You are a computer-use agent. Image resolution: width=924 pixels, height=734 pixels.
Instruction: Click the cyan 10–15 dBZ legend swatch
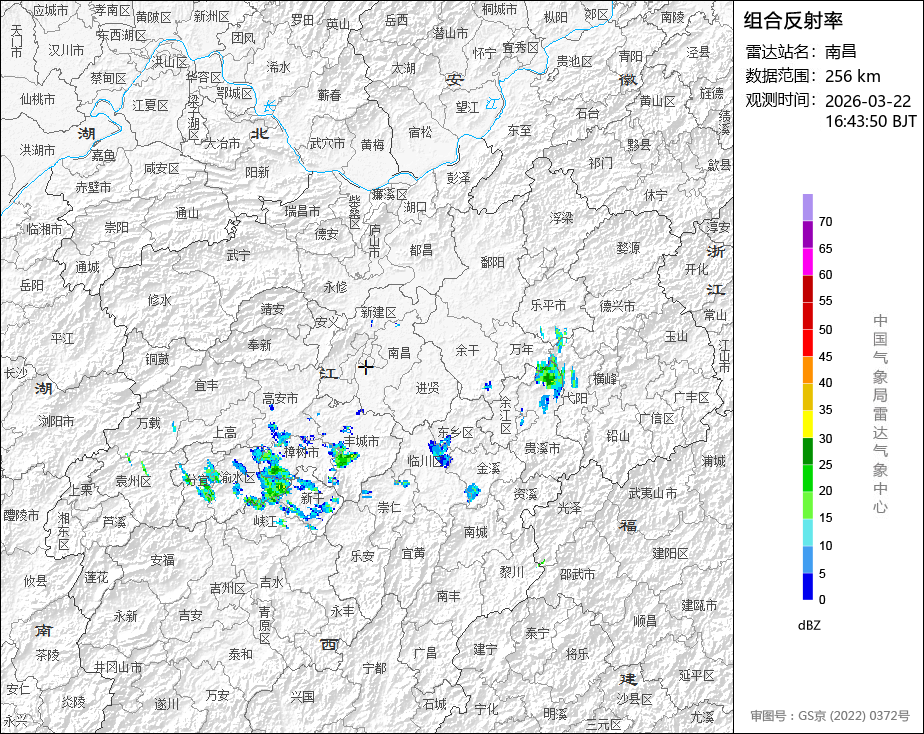point(807,533)
